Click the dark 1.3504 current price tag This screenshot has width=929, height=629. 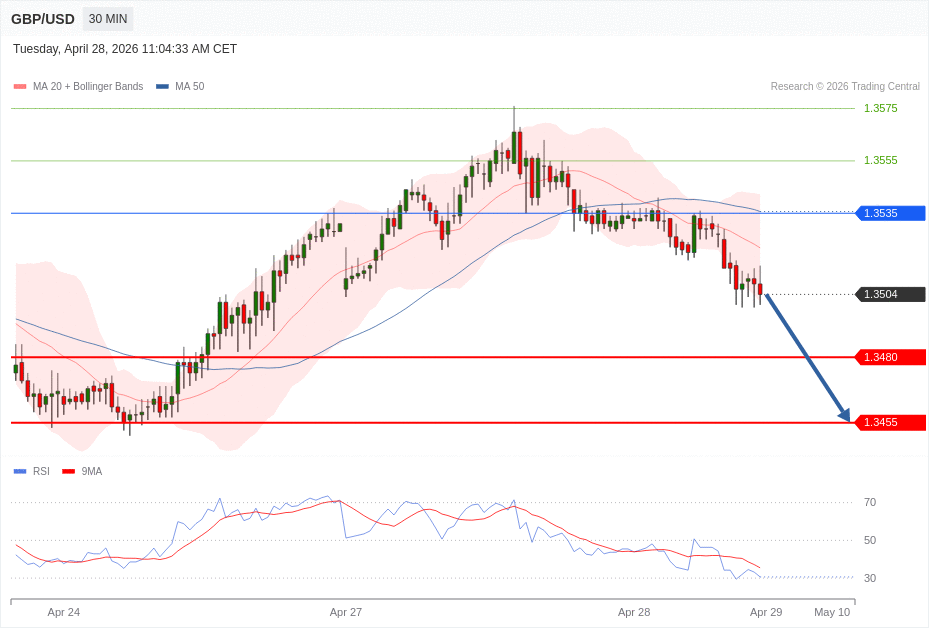coord(890,294)
